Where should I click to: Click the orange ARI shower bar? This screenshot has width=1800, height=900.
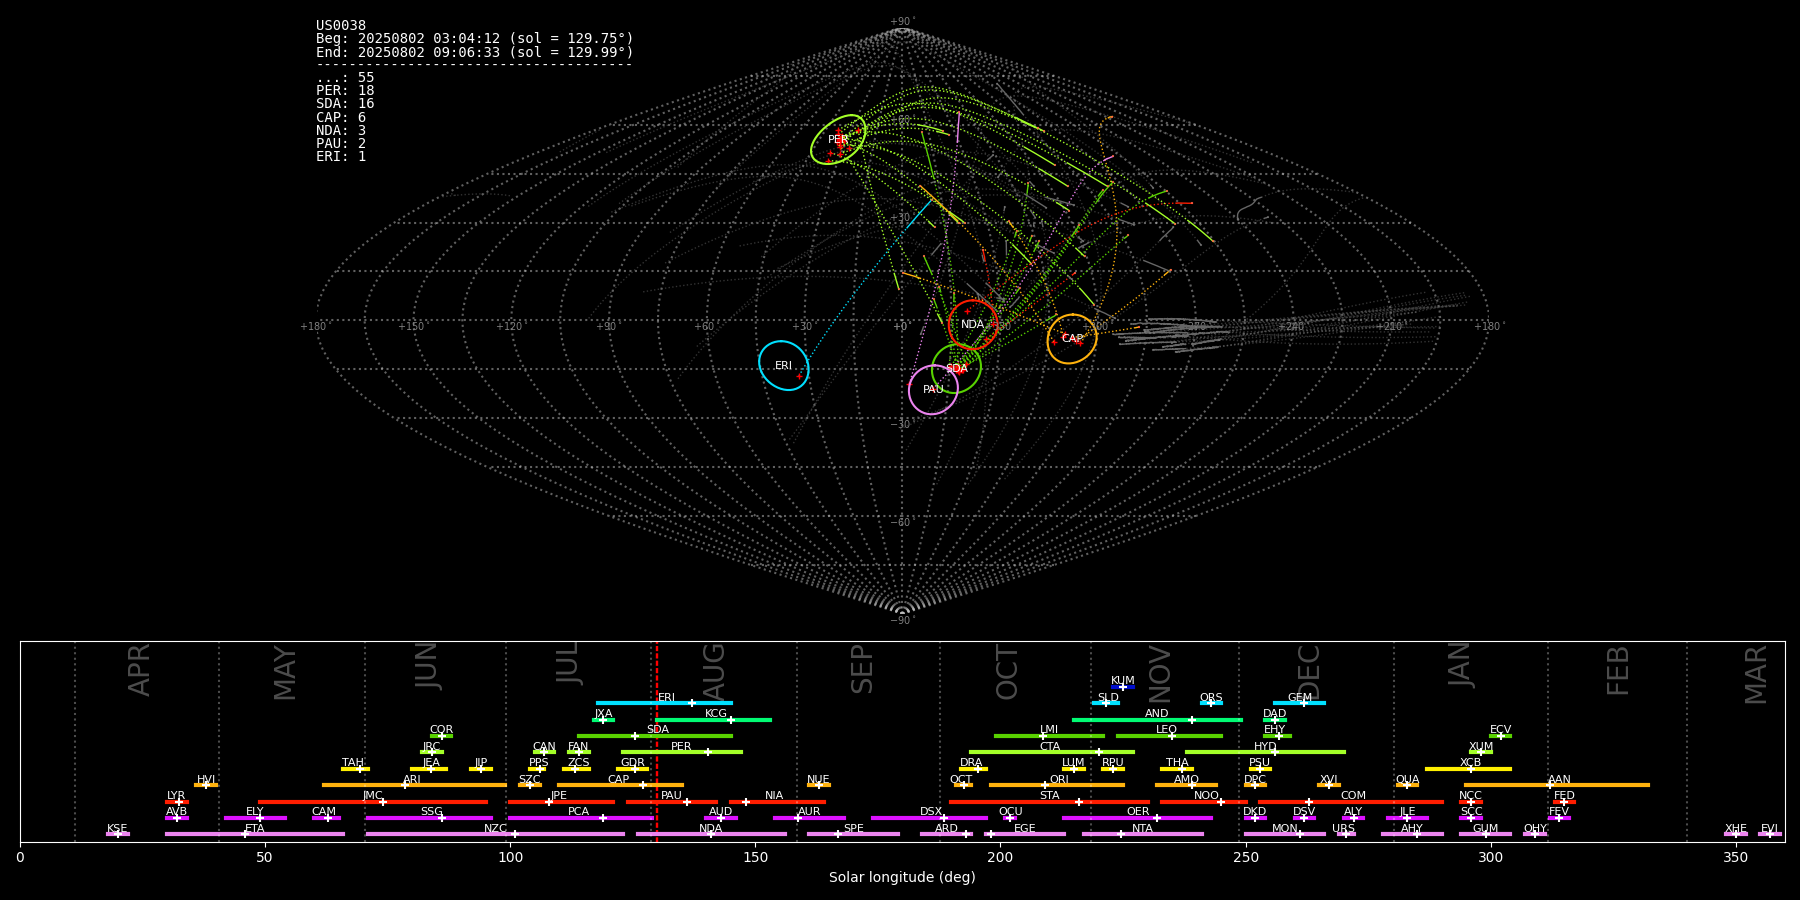click(413, 785)
